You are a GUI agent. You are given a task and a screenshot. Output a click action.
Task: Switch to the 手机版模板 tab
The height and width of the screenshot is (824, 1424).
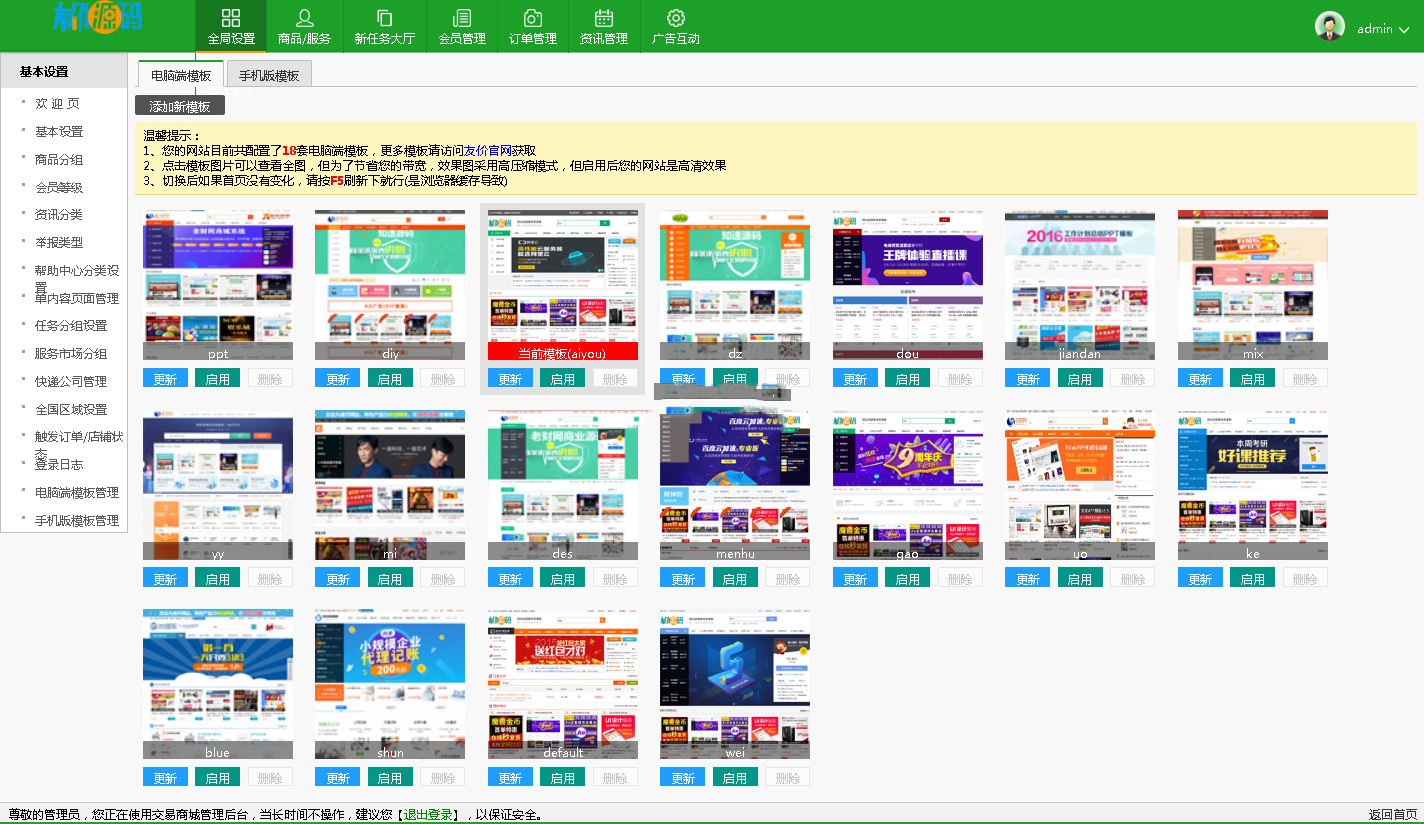(x=269, y=75)
